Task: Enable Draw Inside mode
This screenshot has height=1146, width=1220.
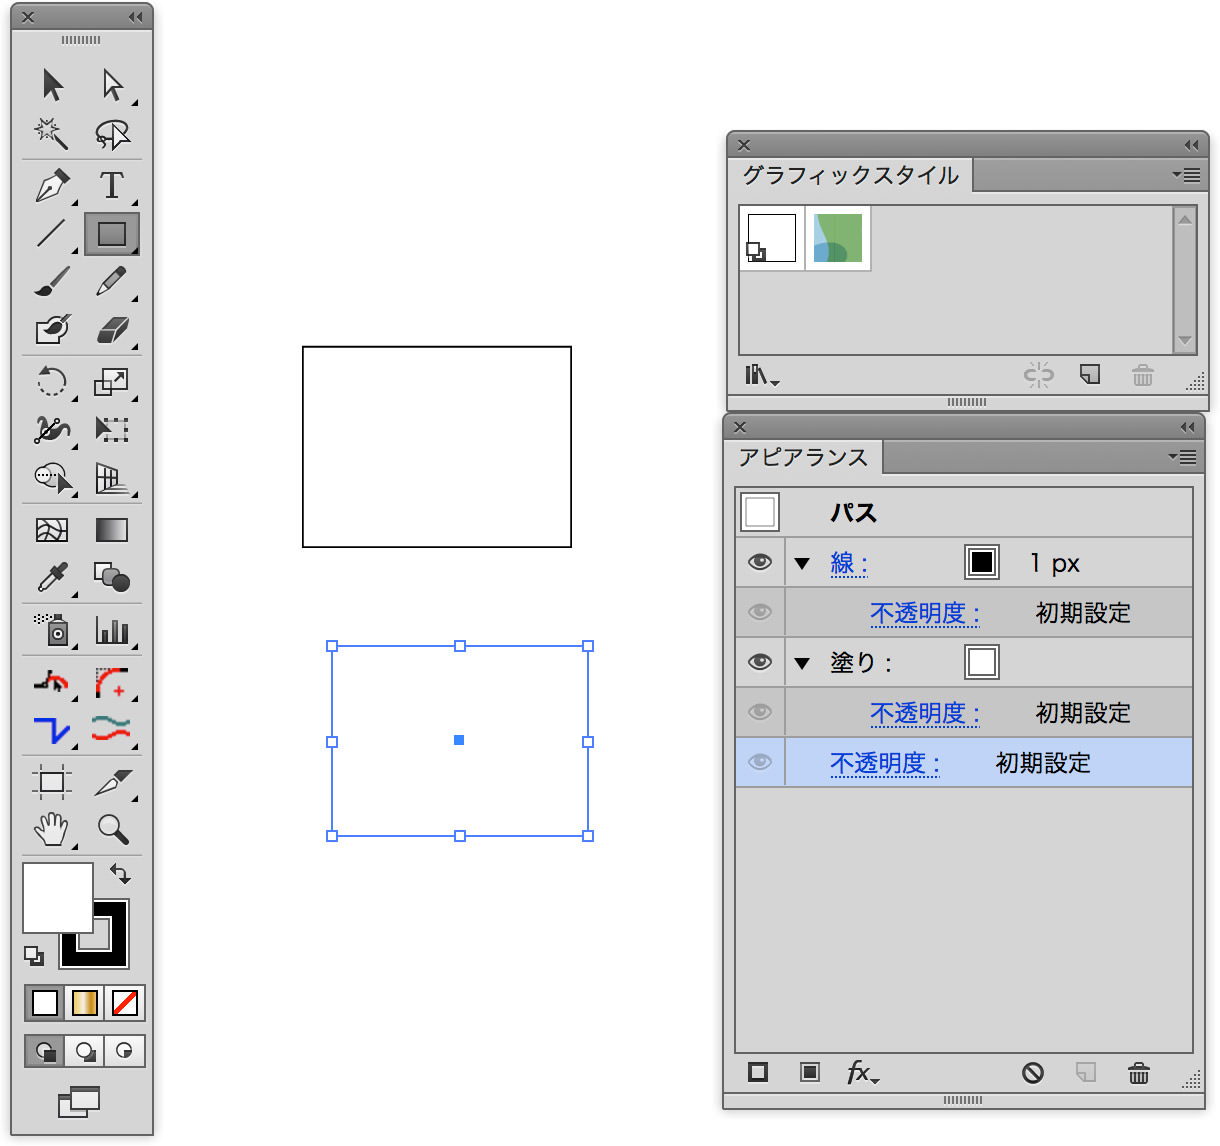Action: click(125, 1051)
